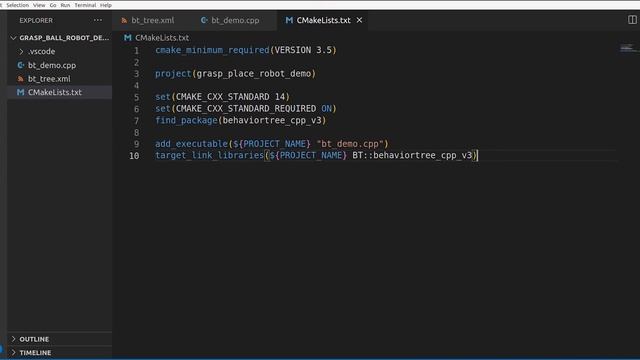
Task: Click find_package on line 7
Action: (186, 120)
